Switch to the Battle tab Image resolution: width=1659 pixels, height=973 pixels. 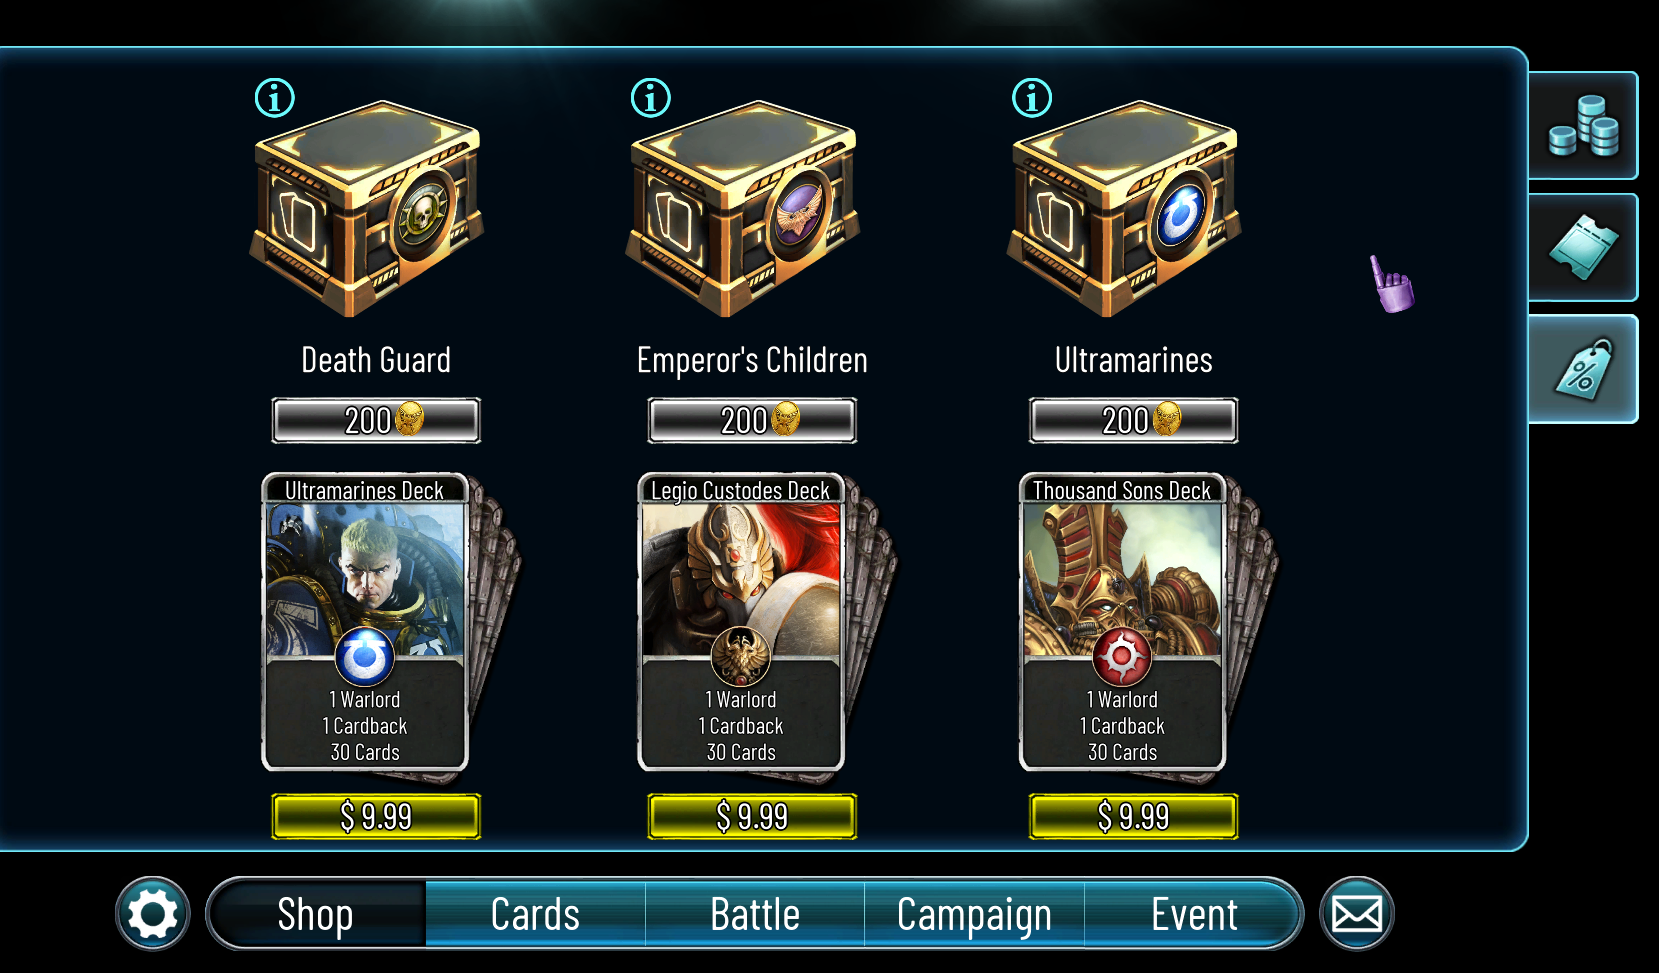pyautogui.click(x=755, y=914)
